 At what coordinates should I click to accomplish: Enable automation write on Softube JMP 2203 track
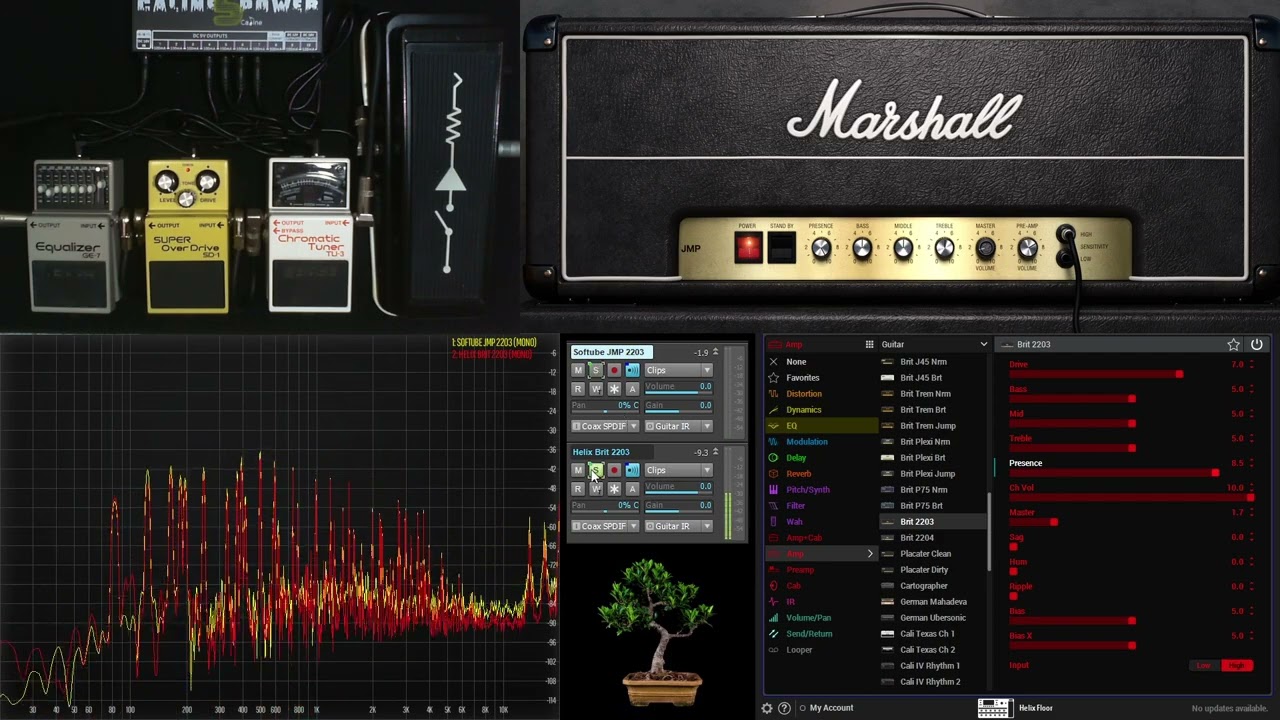pos(596,388)
